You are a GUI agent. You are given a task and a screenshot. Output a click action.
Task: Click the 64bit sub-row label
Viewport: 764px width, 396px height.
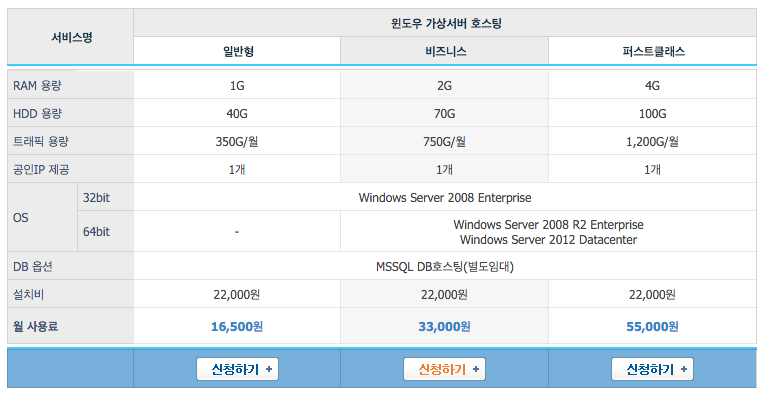pos(96,232)
